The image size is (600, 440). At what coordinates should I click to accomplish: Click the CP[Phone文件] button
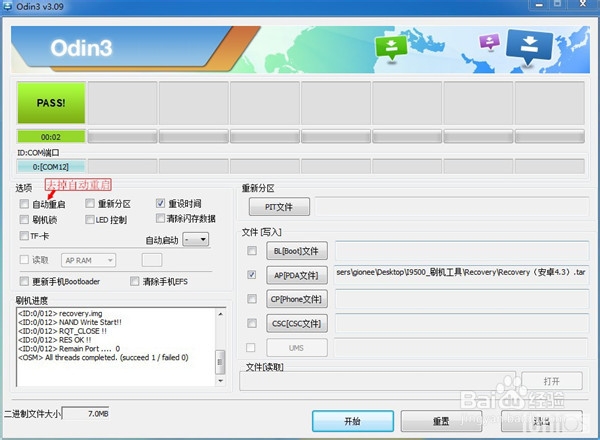pyautogui.click(x=297, y=299)
